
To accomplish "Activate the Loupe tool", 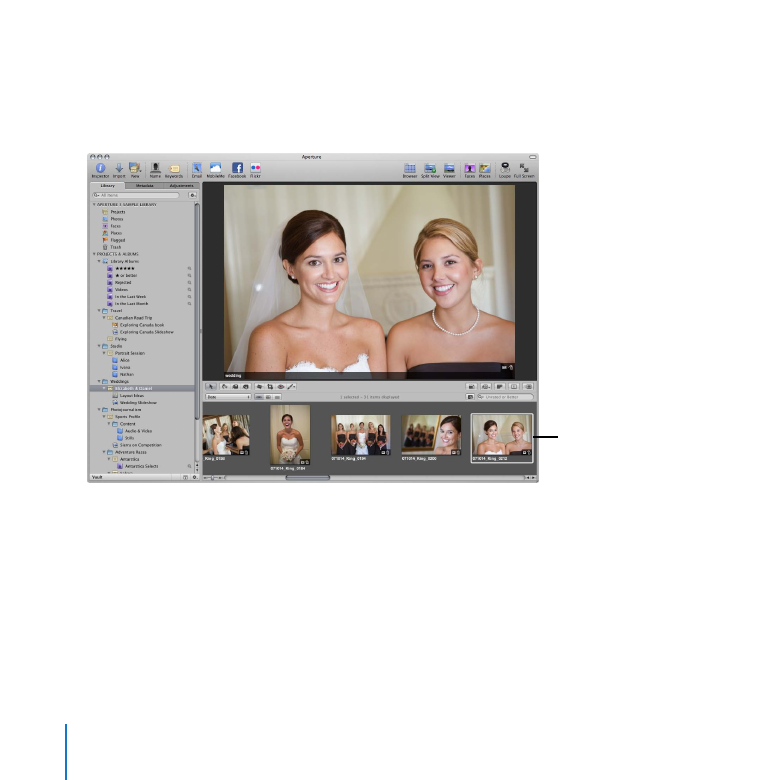I will [x=505, y=170].
